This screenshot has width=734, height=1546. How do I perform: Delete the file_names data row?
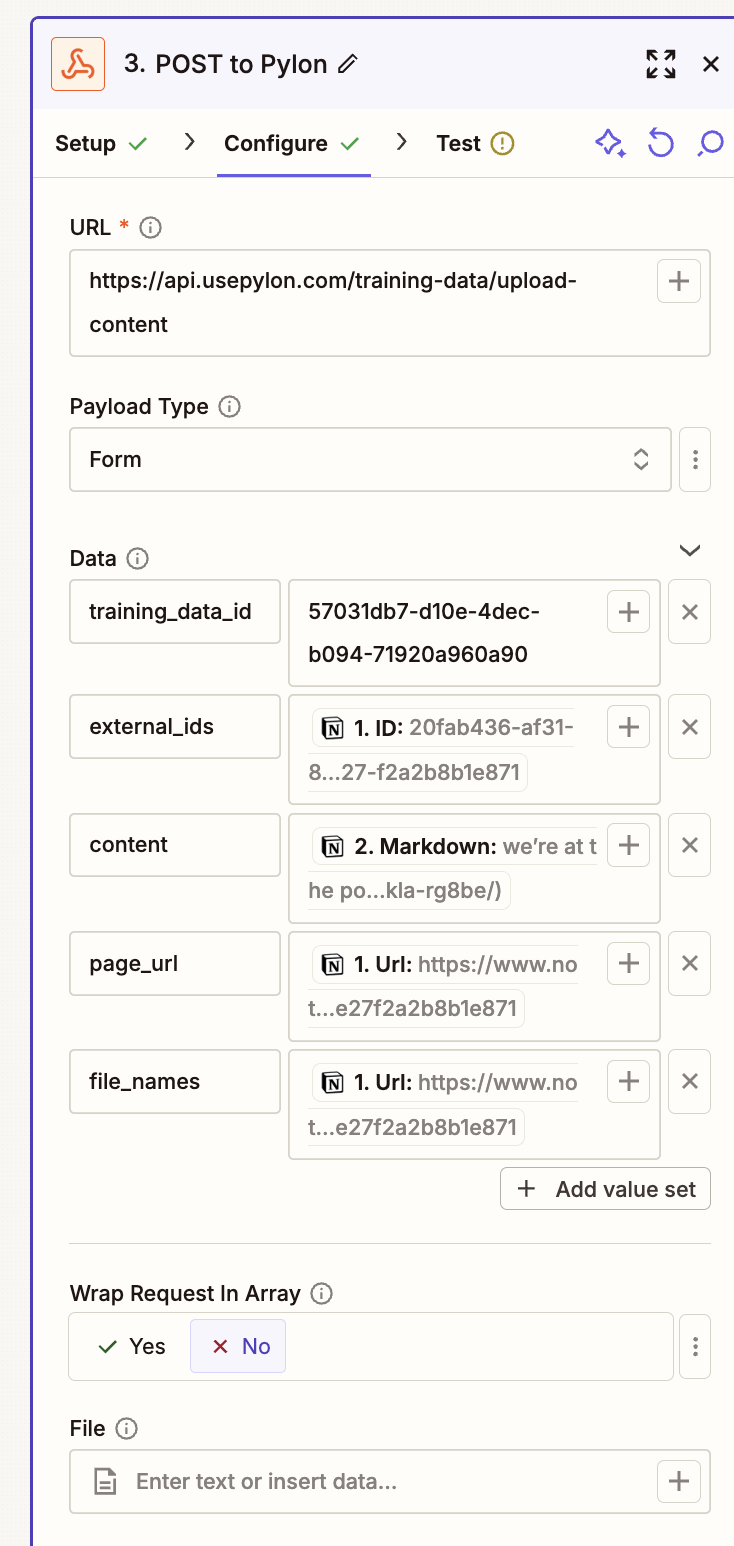coord(689,1081)
